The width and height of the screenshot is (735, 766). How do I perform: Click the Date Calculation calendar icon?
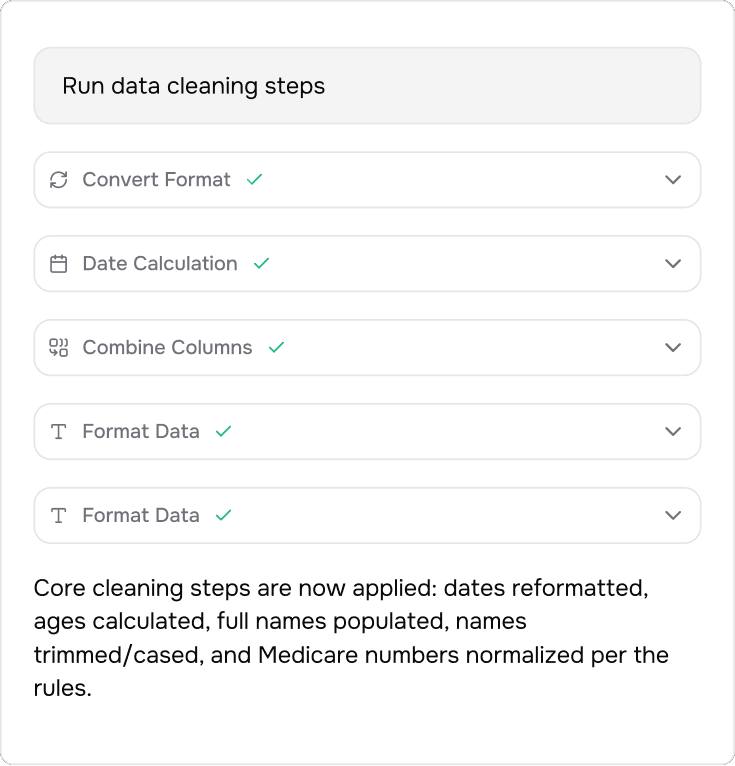point(59,264)
